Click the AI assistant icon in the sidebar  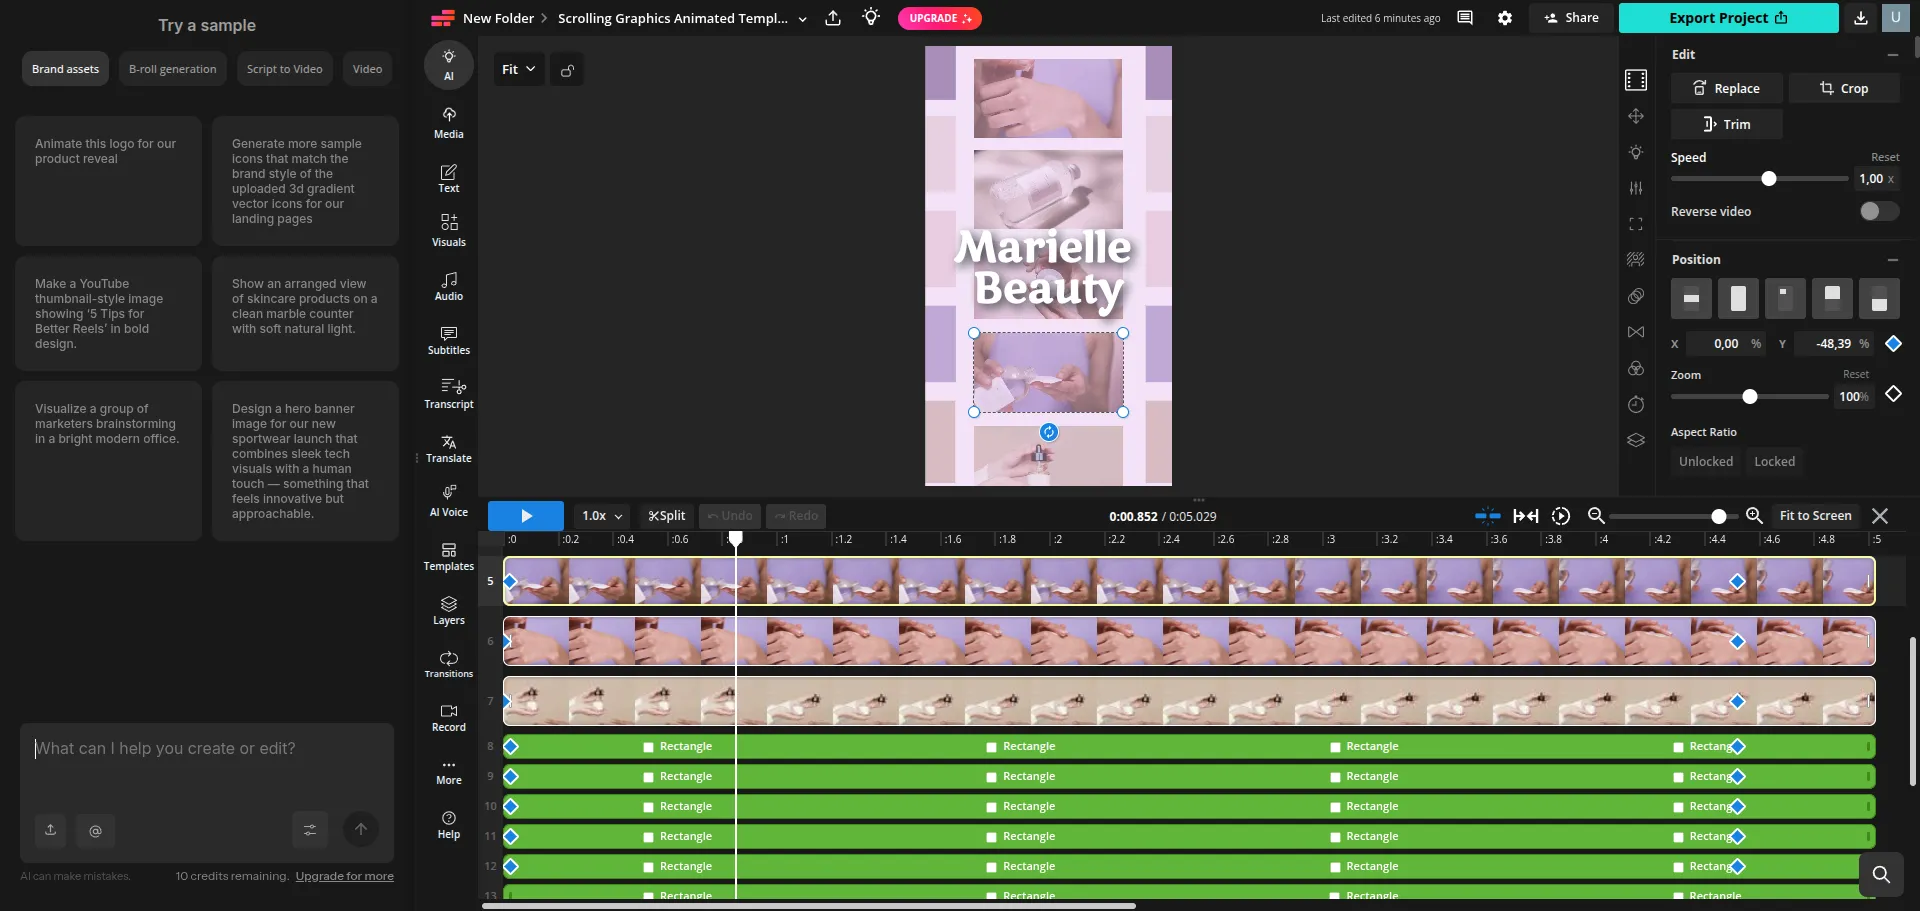coord(449,64)
